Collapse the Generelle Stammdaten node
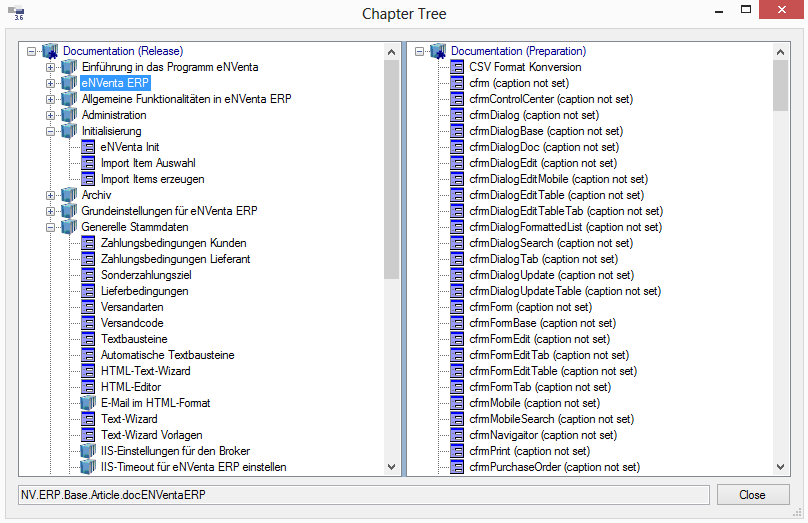This screenshot has width=808, height=523. (x=50, y=227)
